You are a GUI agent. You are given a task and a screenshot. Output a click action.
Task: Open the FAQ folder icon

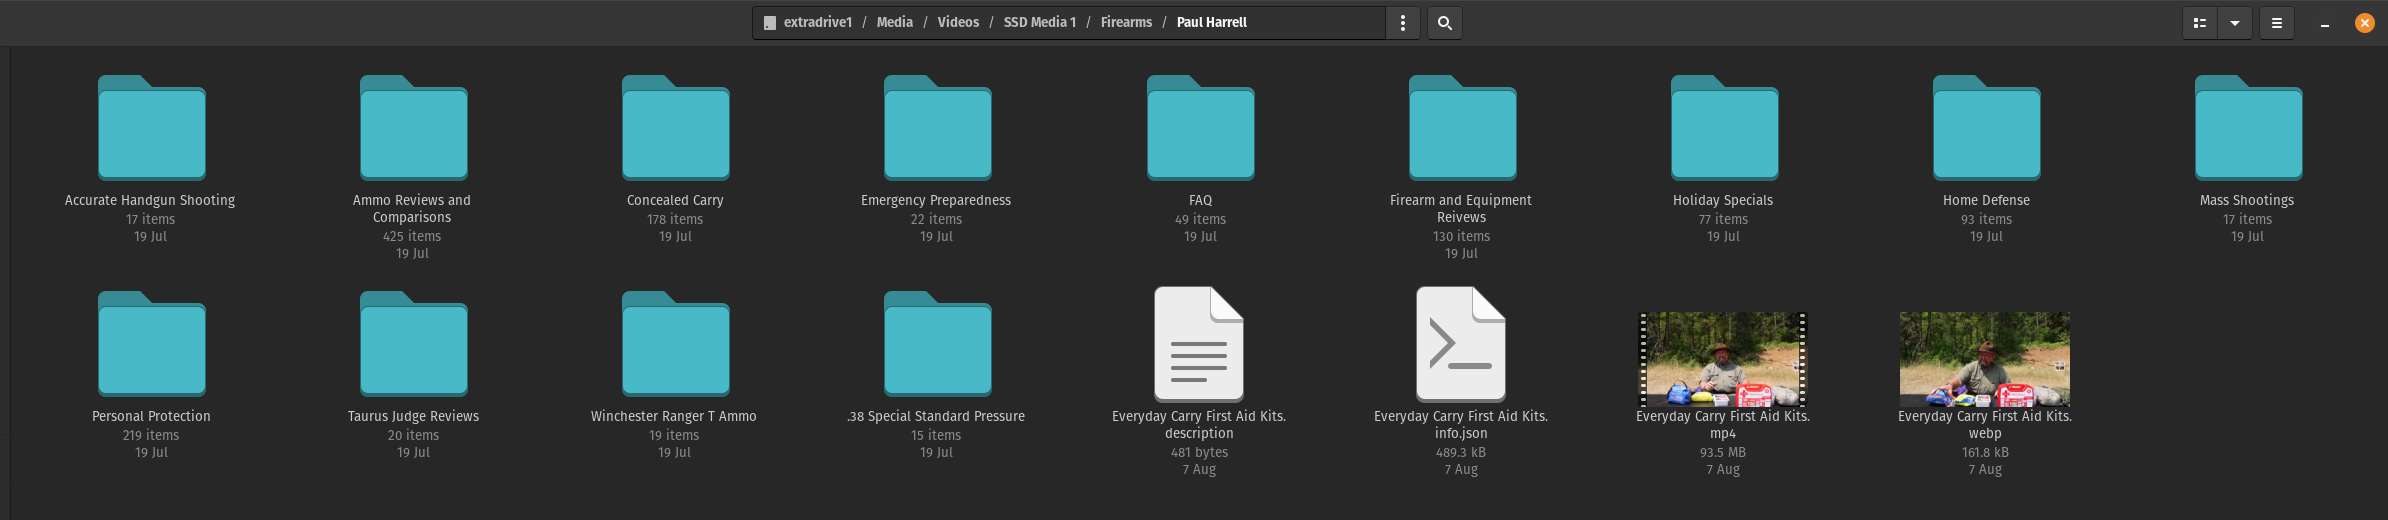pyautogui.click(x=1200, y=128)
